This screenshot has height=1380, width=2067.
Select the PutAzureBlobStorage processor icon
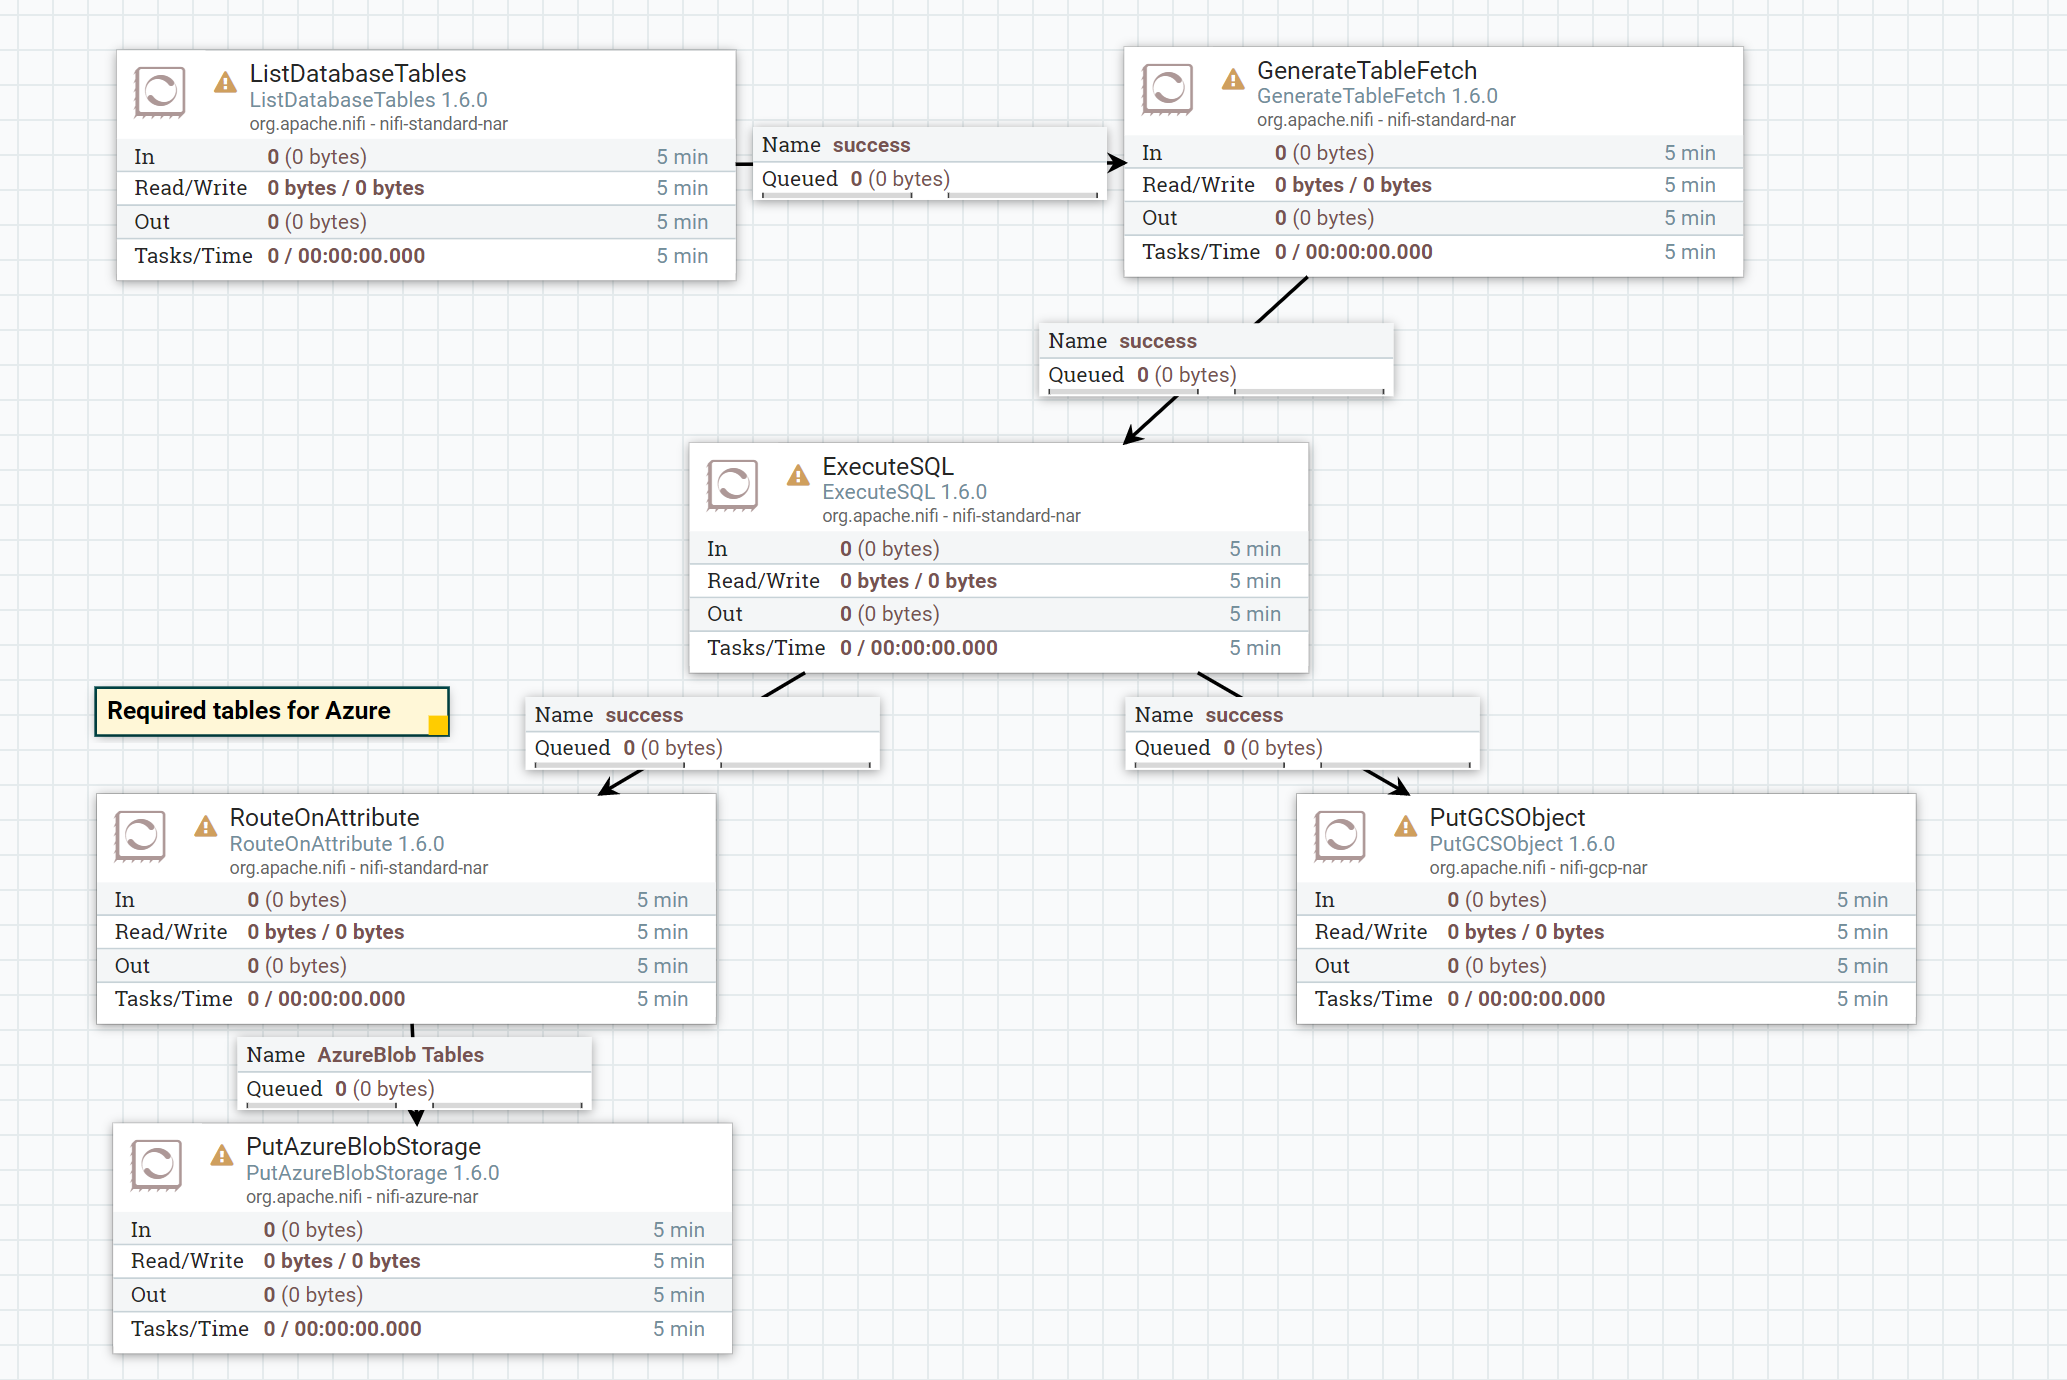pos(156,1166)
